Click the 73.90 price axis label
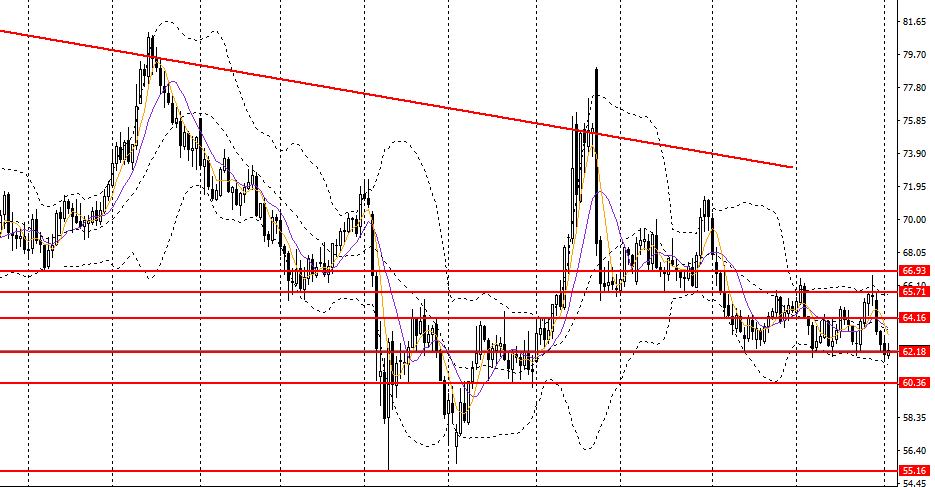 (912, 154)
